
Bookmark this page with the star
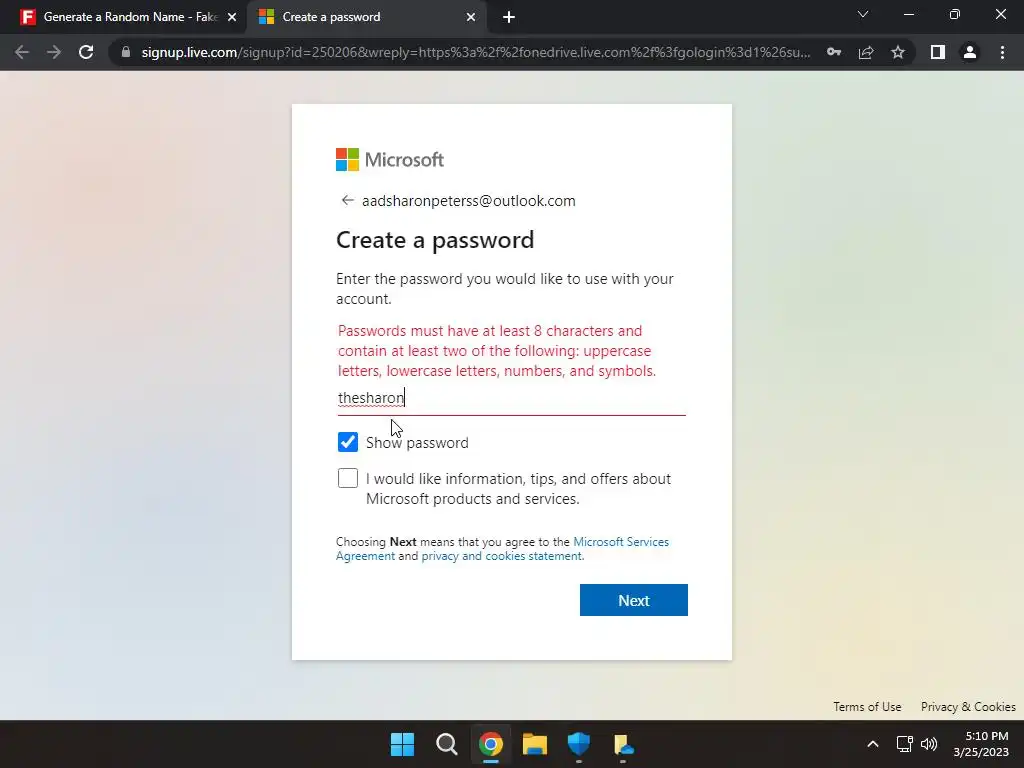(x=898, y=52)
